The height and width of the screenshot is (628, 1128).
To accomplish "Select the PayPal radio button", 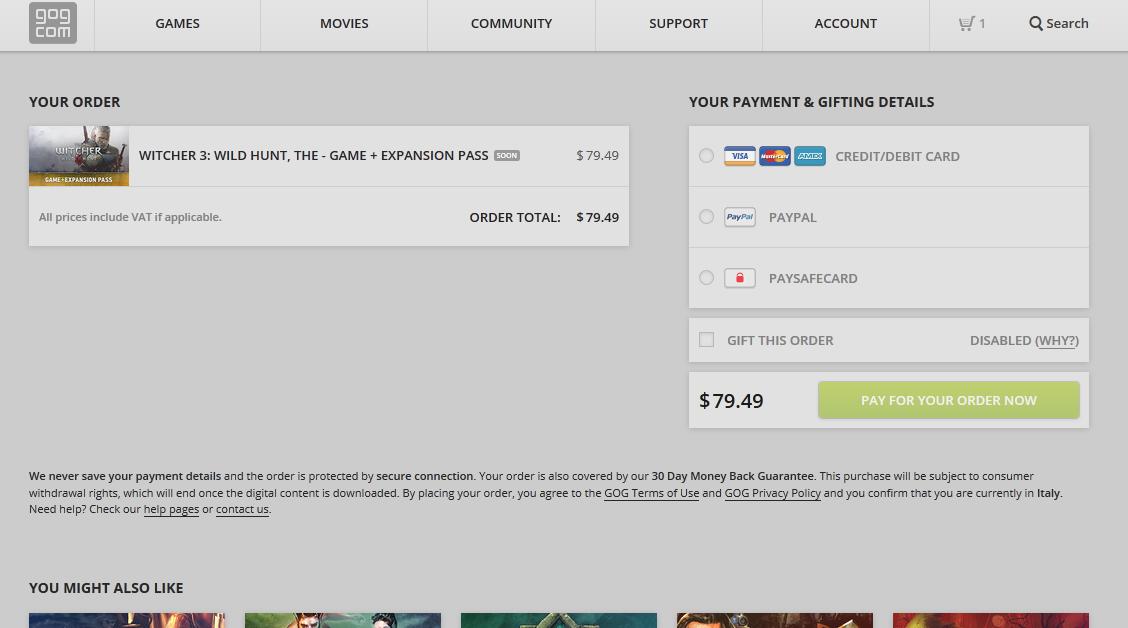I will tap(706, 217).
